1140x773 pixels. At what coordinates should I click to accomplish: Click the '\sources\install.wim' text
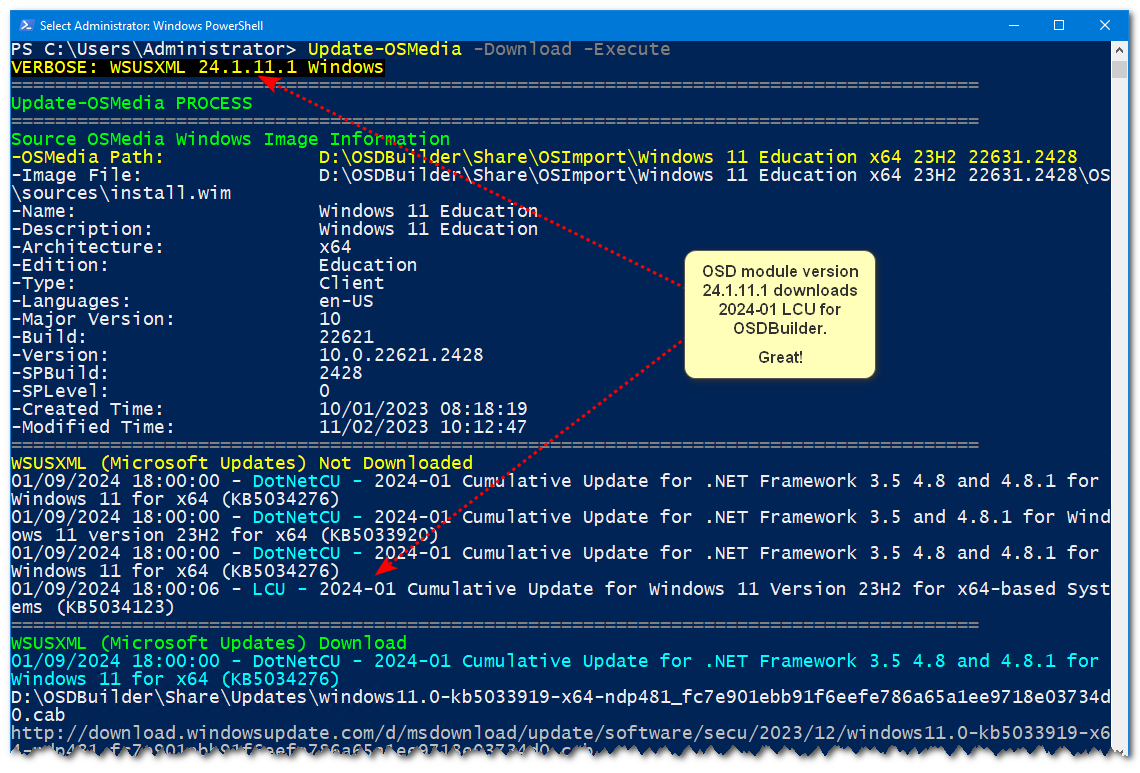(121, 193)
